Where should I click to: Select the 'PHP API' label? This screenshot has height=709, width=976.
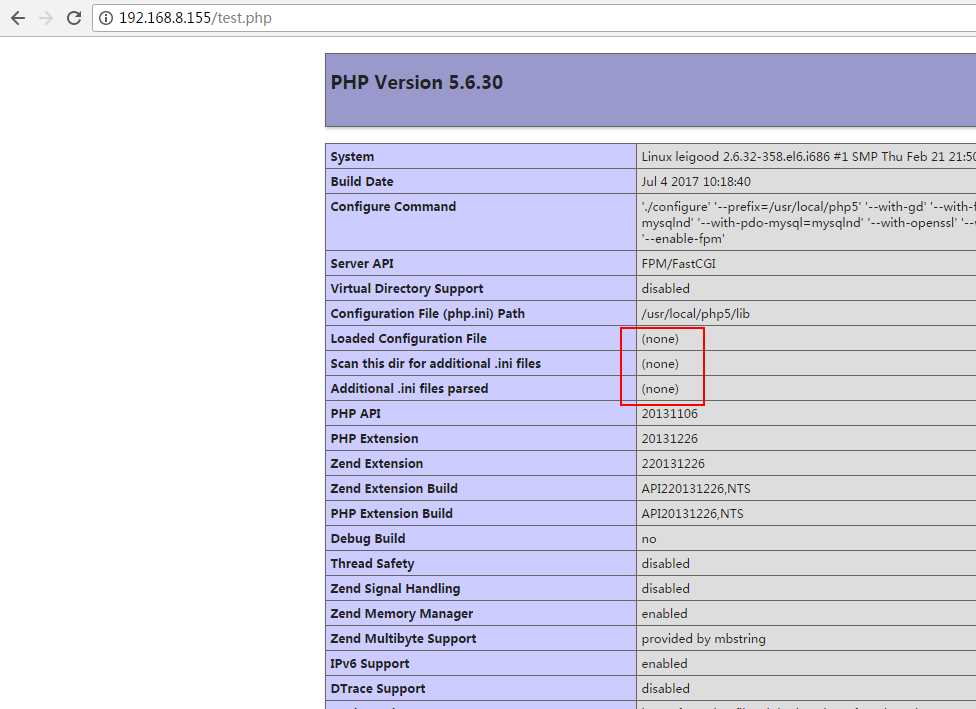click(355, 413)
